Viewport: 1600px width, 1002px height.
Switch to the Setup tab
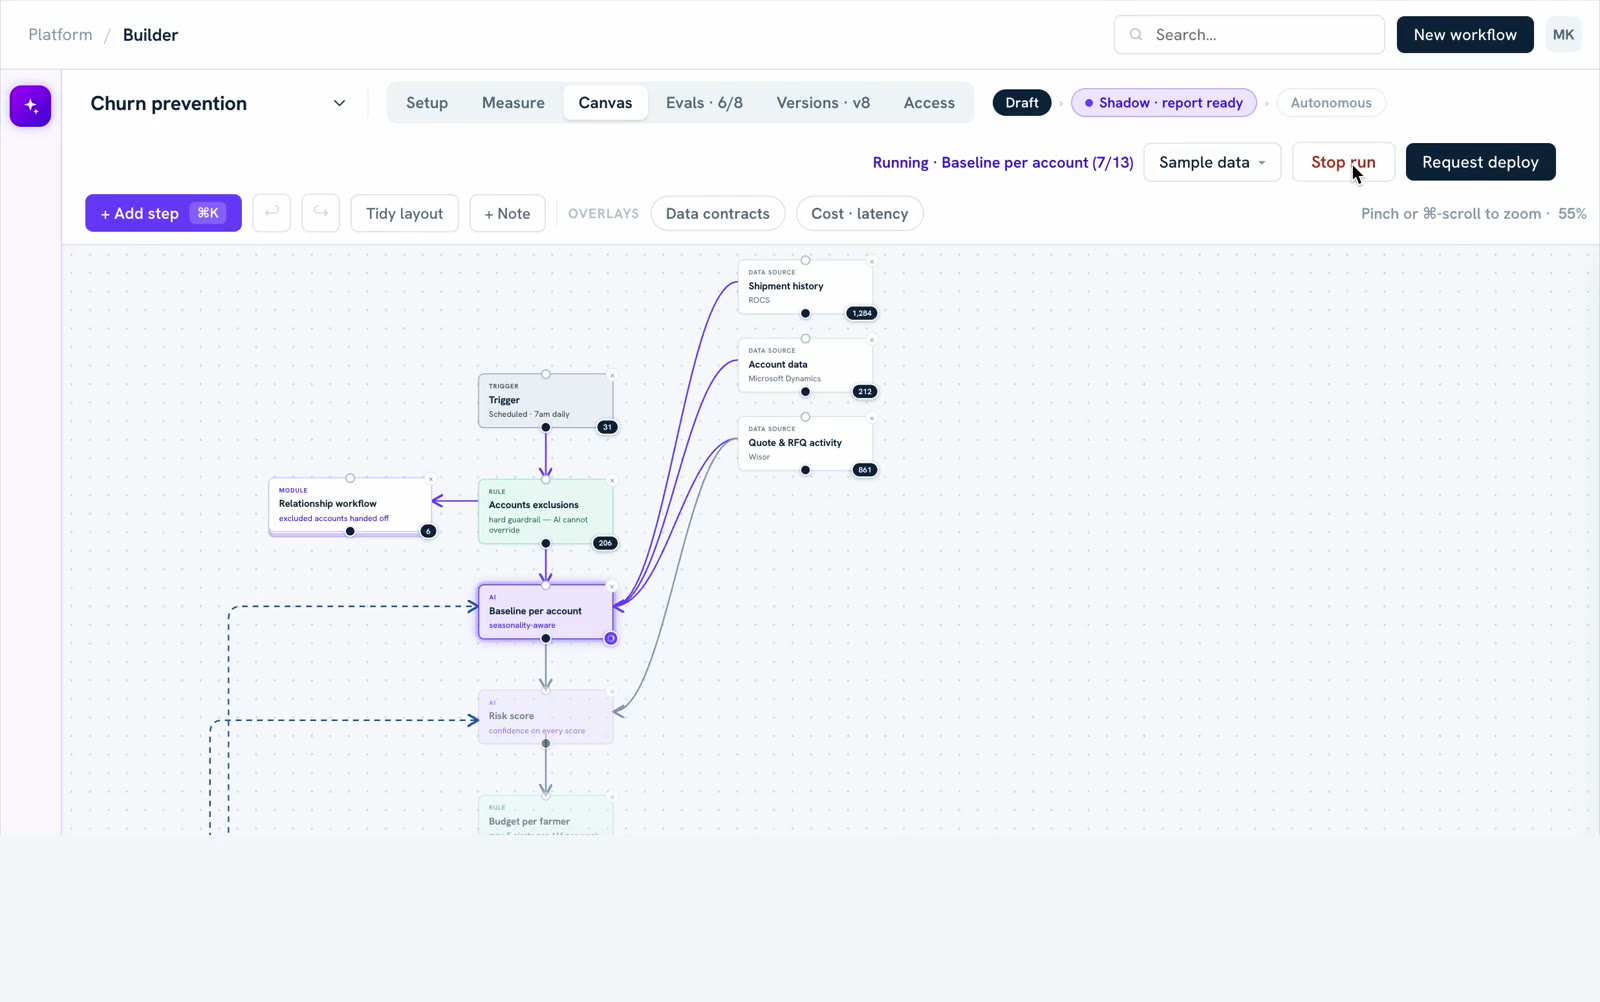(427, 103)
